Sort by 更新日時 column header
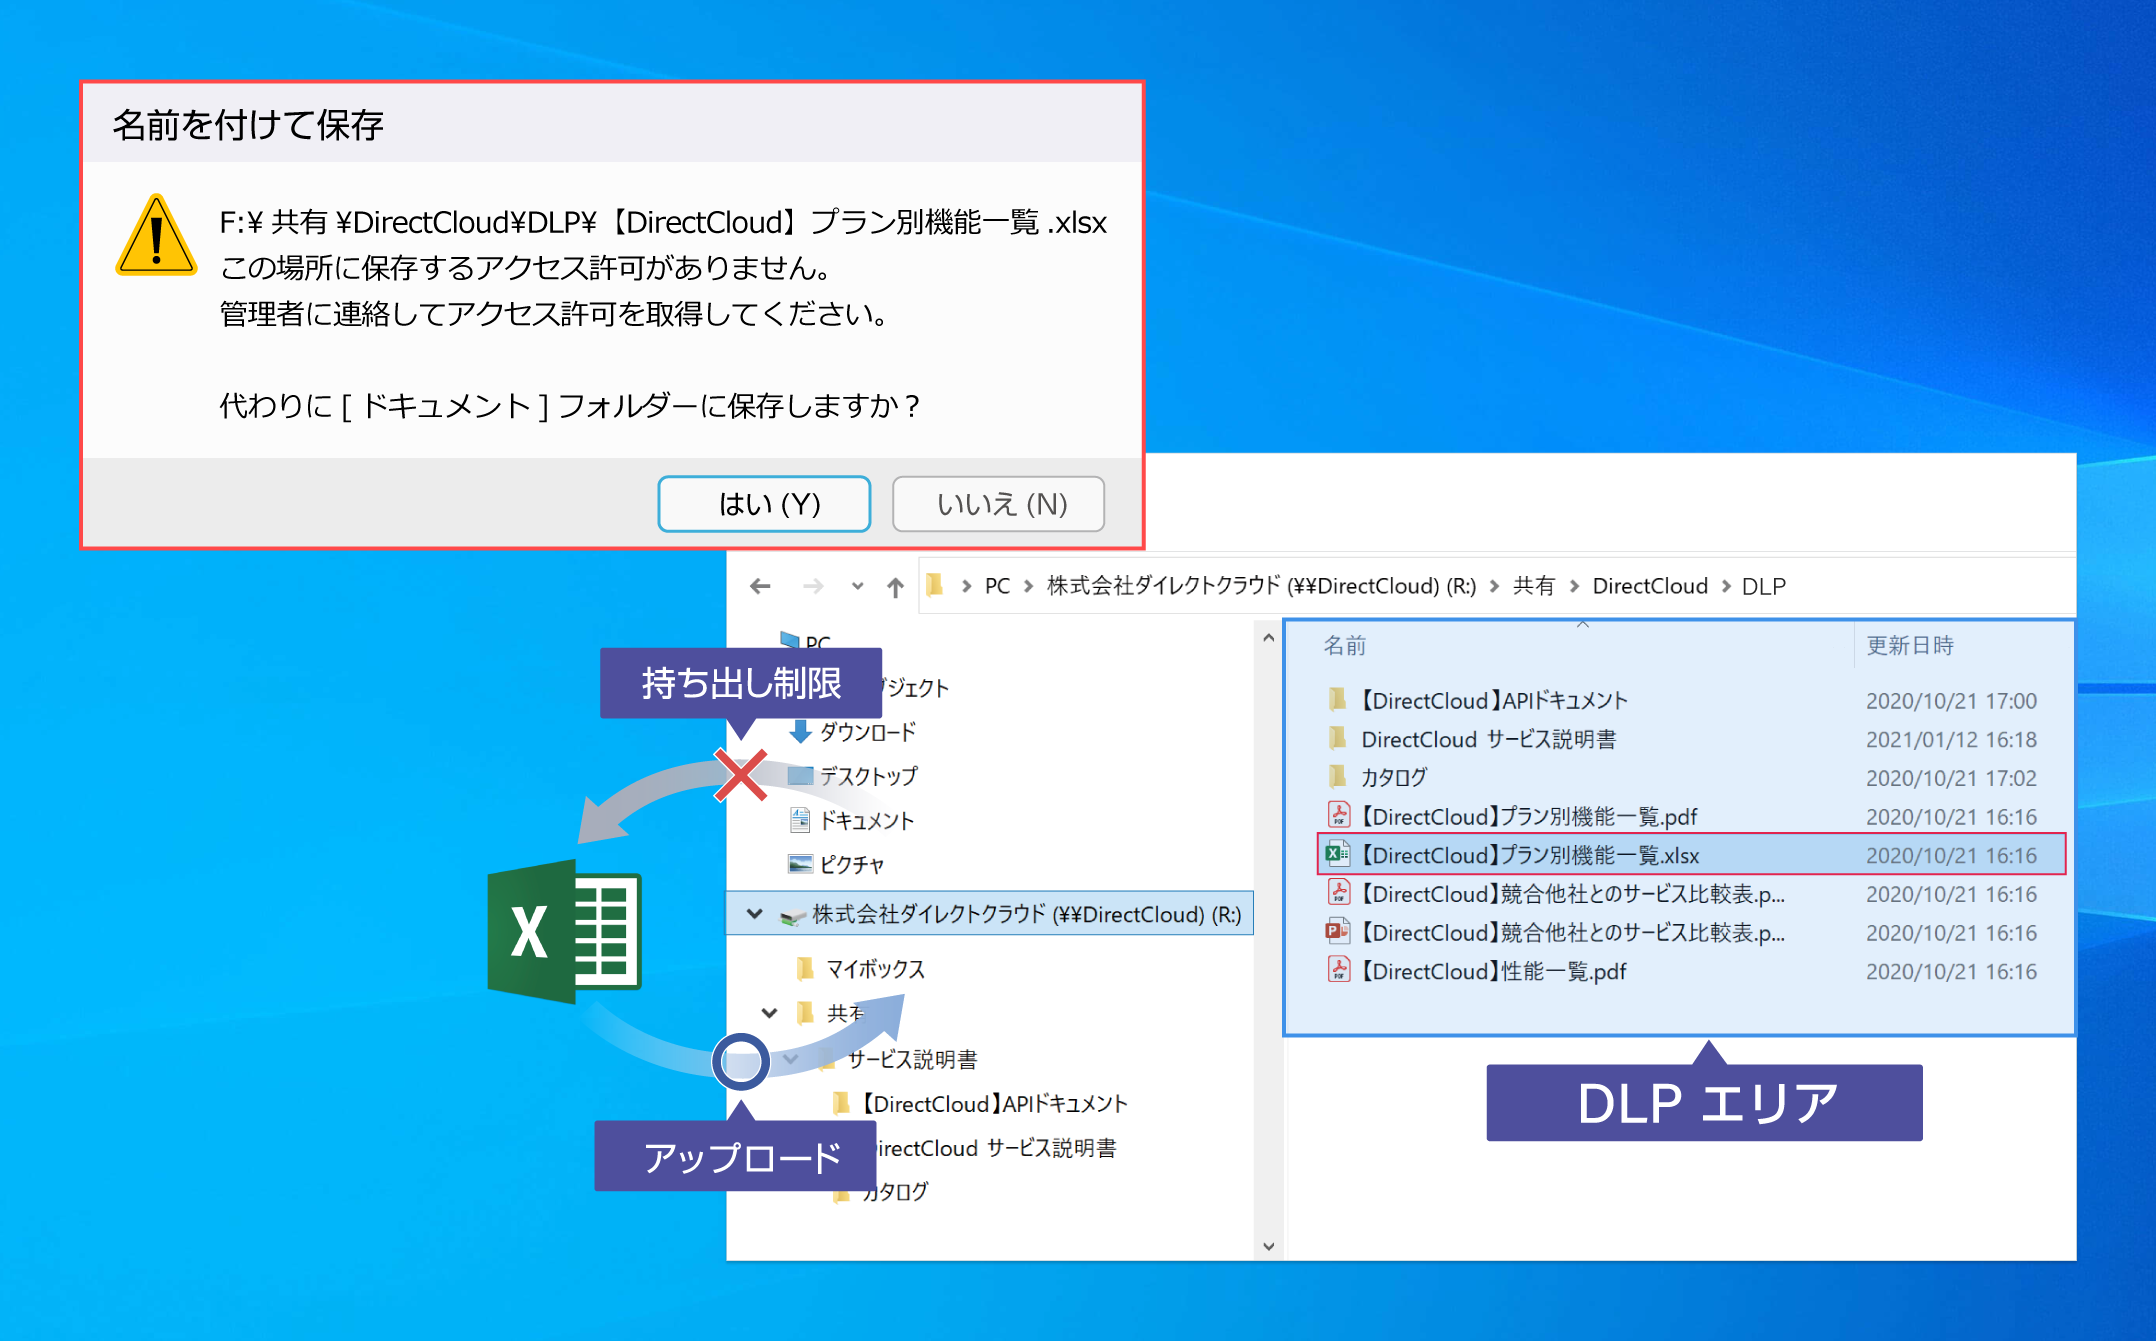 1909,645
